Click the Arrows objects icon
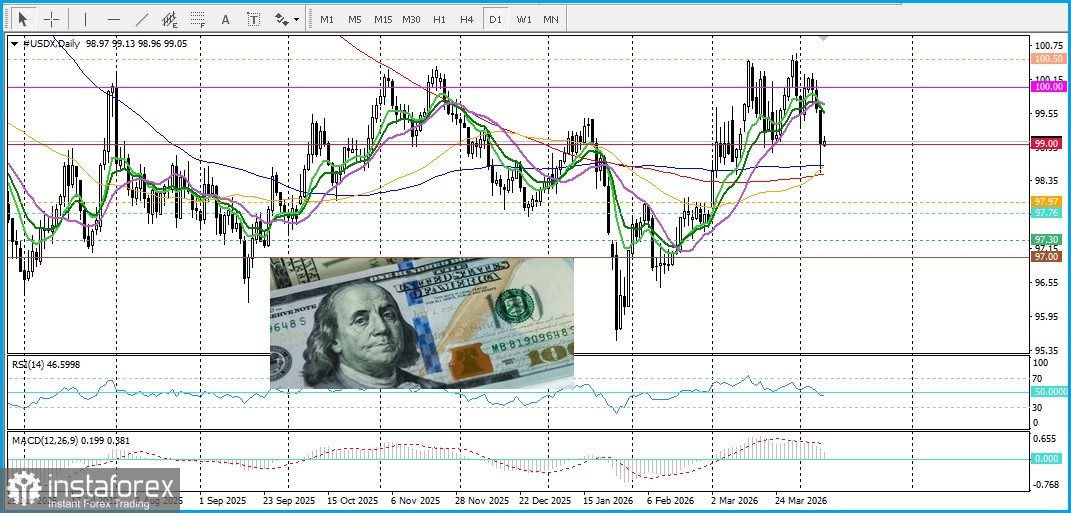 tap(281, 19)
